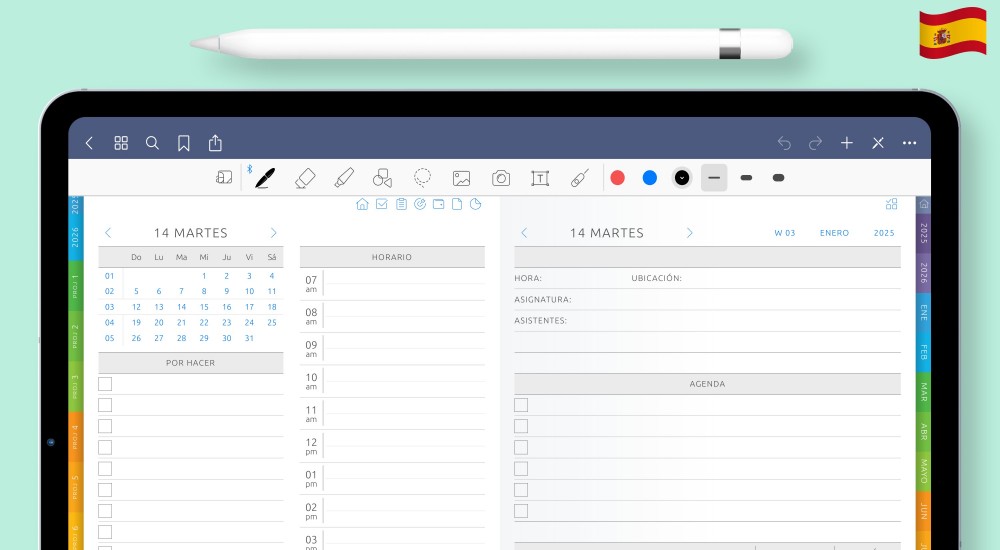
Task: Add a new page with plus icon
Action: [847, 143]
